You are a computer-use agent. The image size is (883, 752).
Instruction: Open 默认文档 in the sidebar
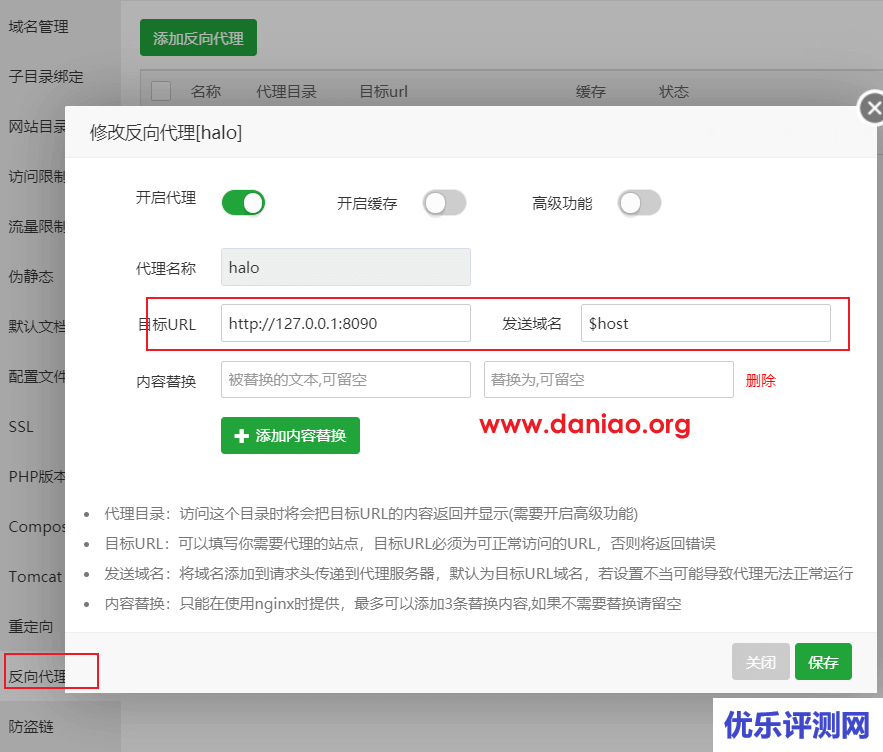click(37, 327)
